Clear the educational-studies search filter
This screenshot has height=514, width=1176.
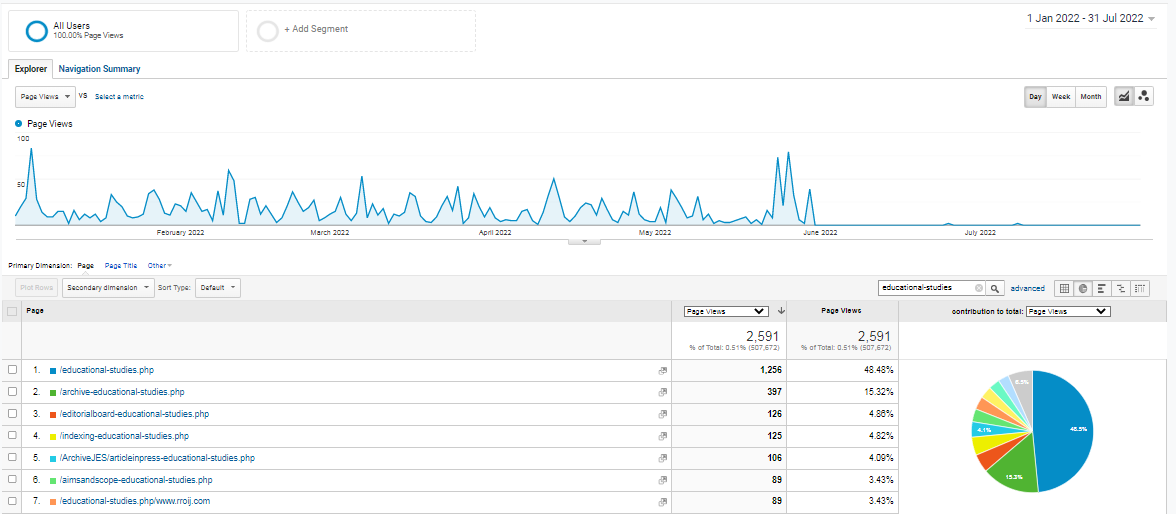(x=979, y=288)
